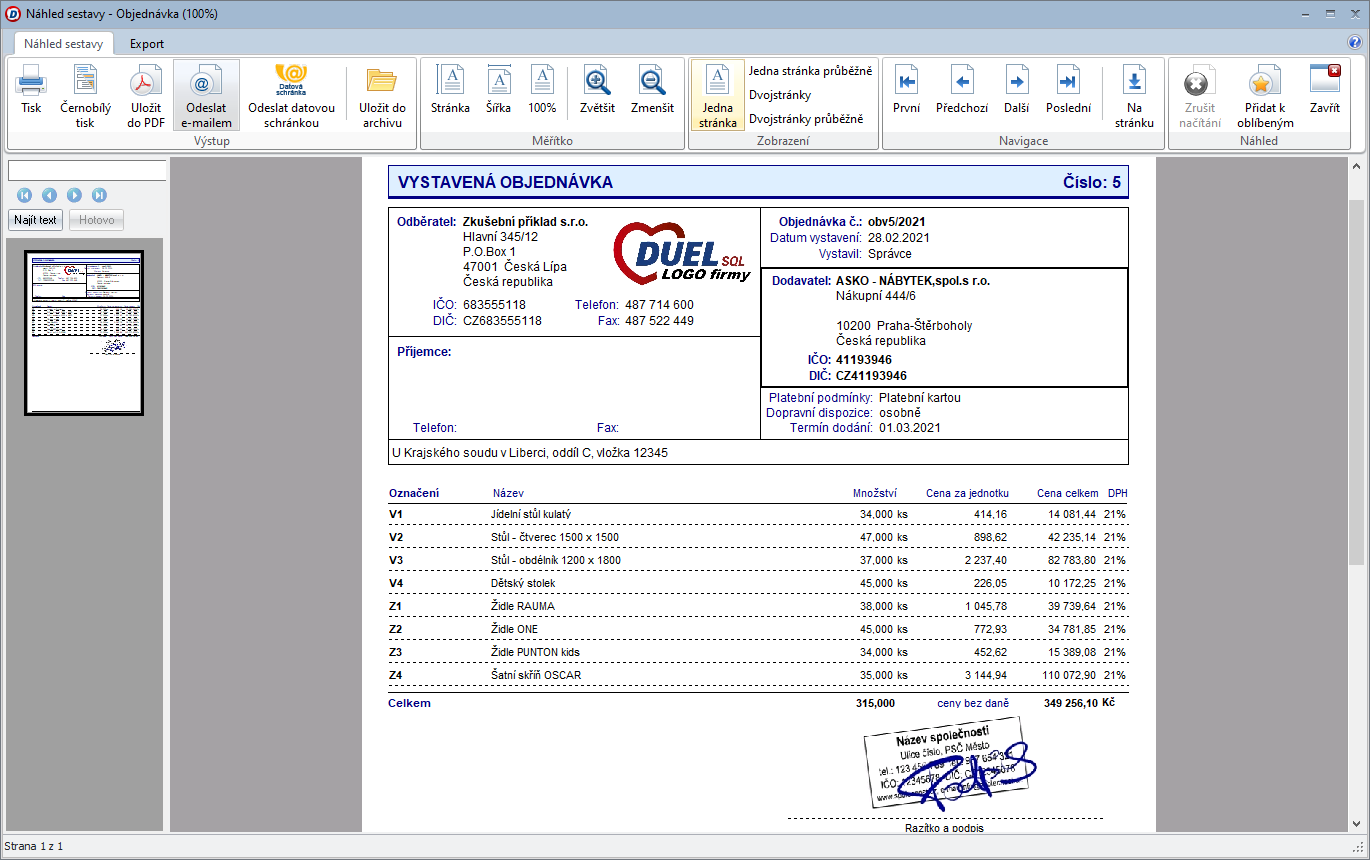Zoom in with Zvětšit
Viewport: 1370px width, 860px height.
[x=597, y=90]
